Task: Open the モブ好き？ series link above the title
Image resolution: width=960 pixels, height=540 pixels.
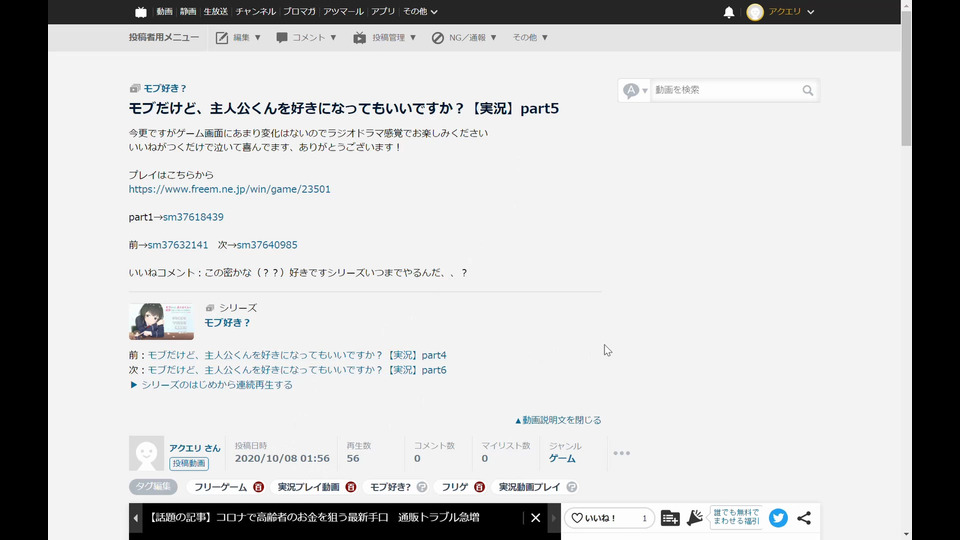Action: [x=165, y=88]
